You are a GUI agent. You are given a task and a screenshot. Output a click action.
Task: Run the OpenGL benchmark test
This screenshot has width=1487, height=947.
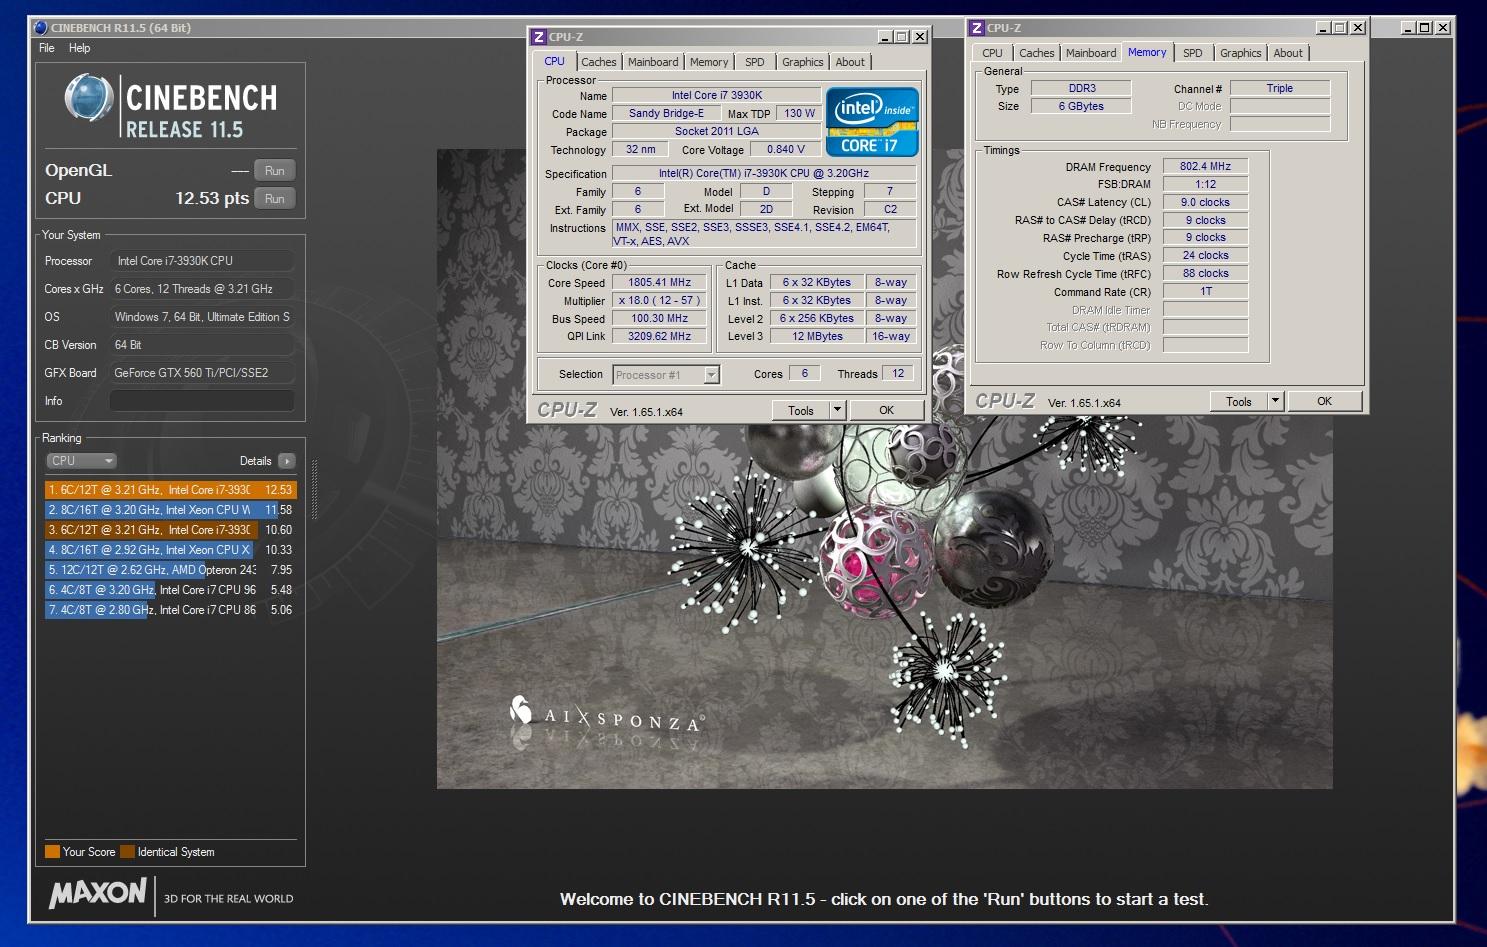275,171
